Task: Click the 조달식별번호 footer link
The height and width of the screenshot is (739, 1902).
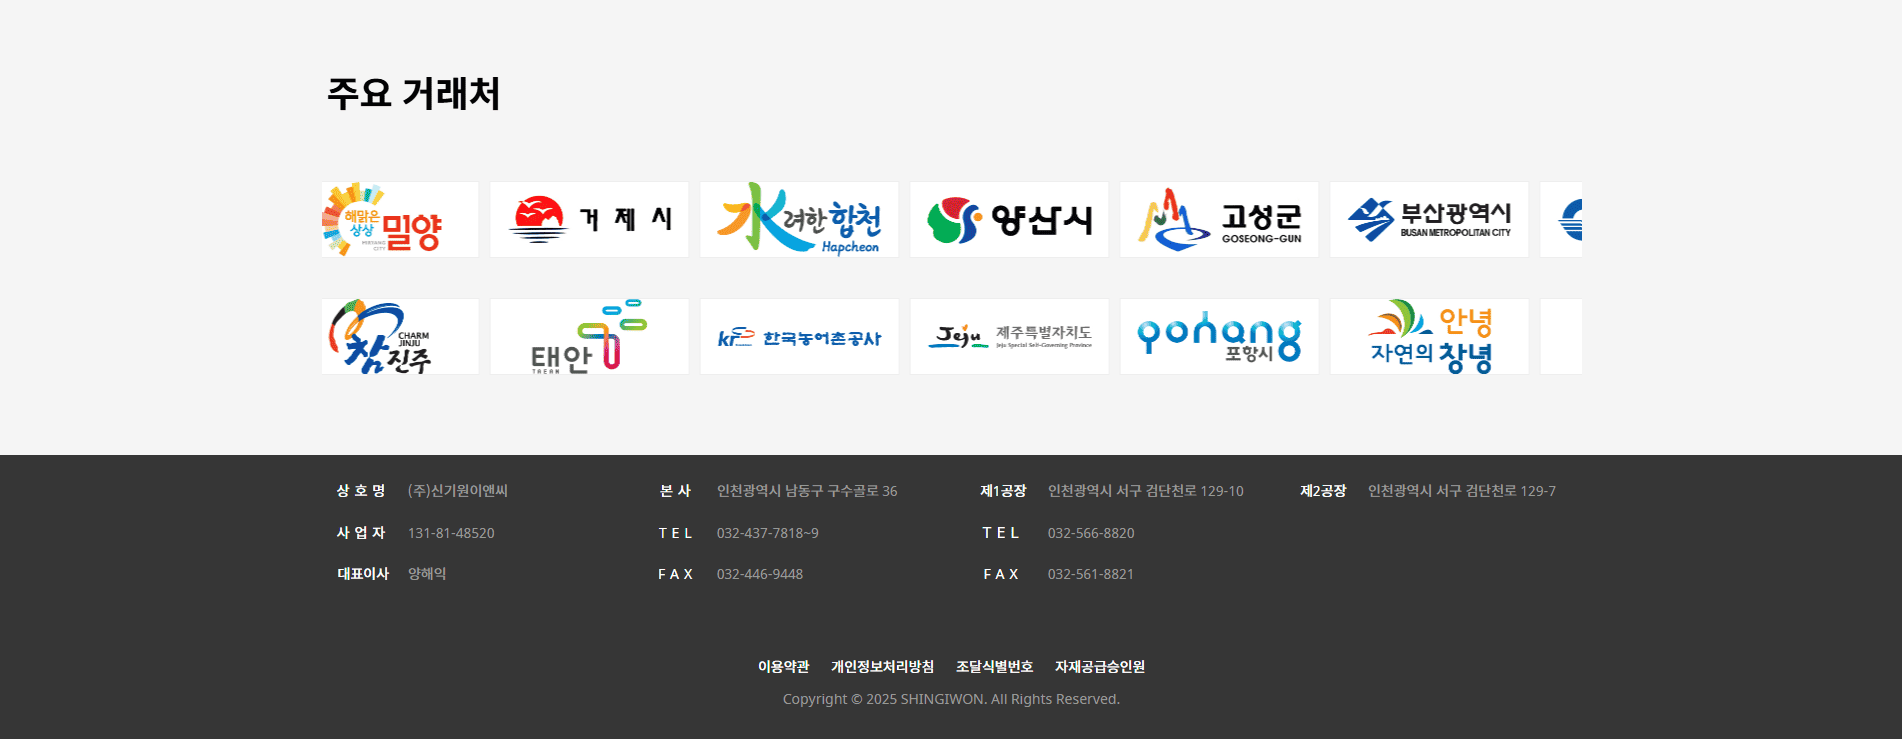Action: [x=994, y=667]
